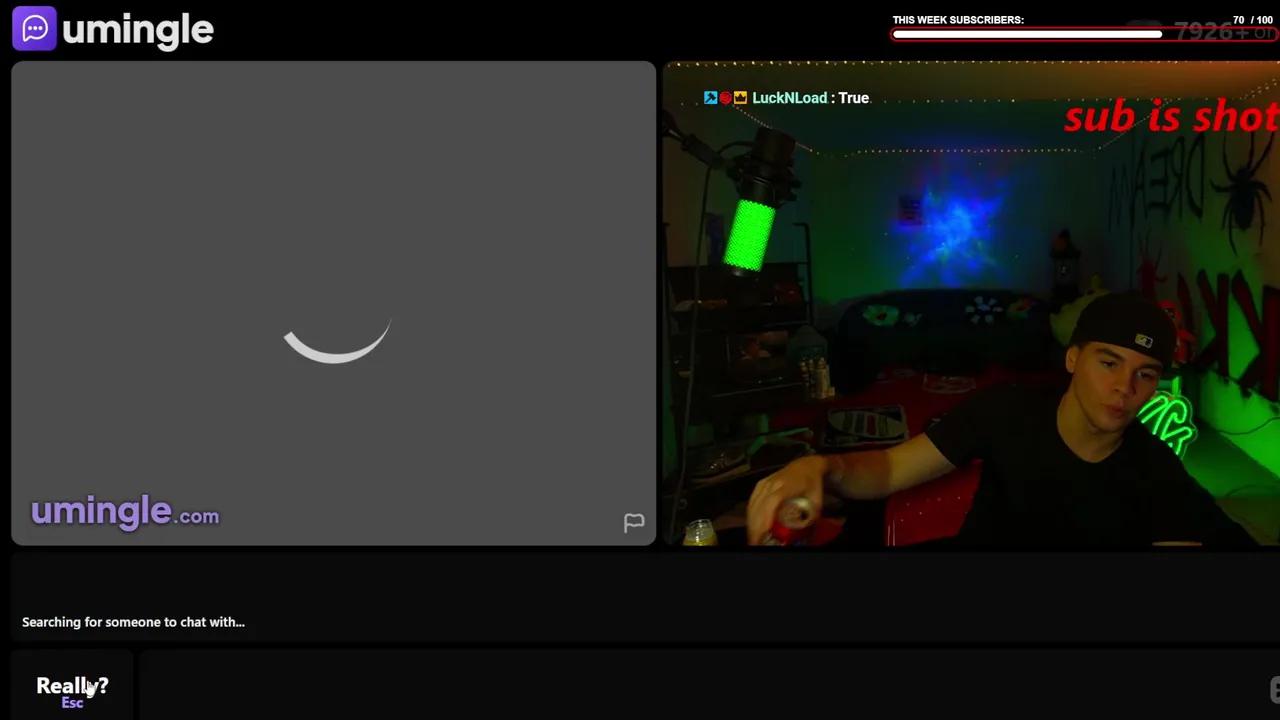Screen dimensions: 1280x720
Task: Click the blue arrow badge beside LuckNLoad
Action: pyautogui.click(x=710, y=97)
